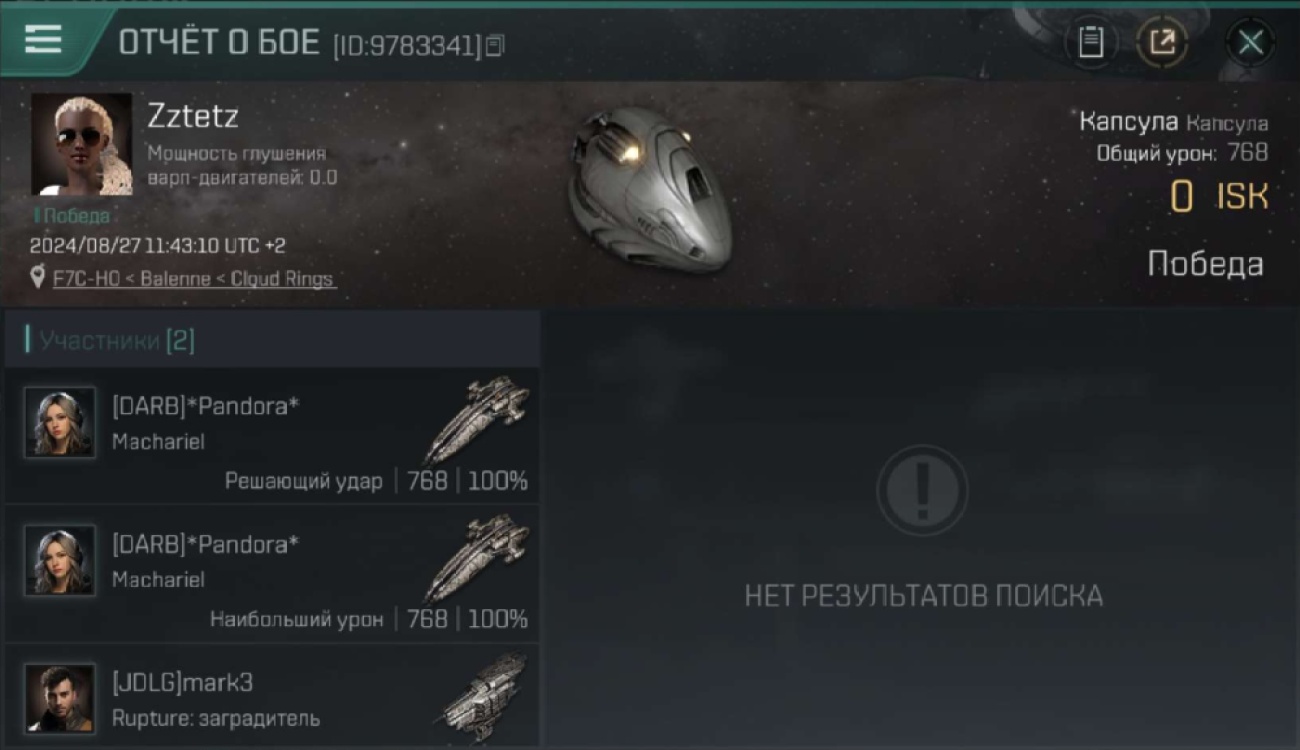Open the mark3 pilot portrait

60,698
